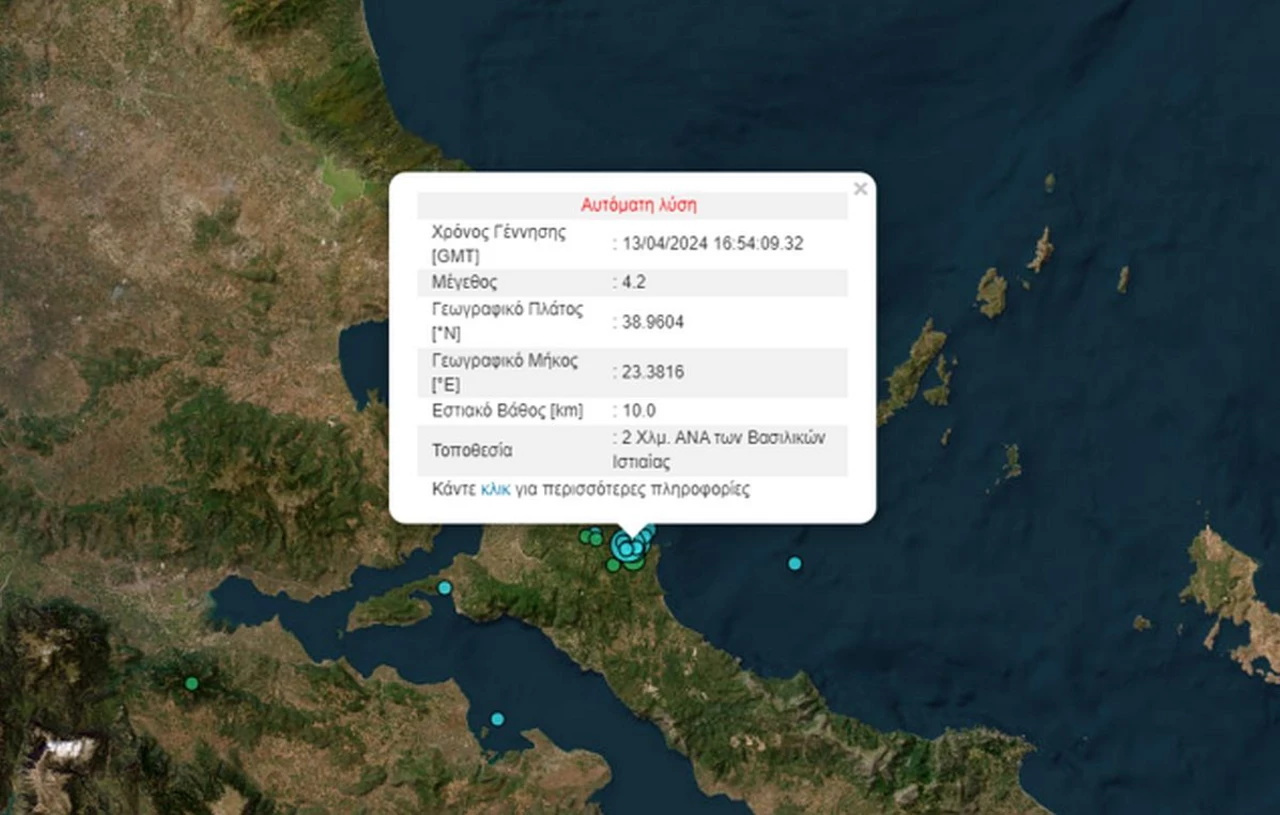
Task: Click the red 'Αυτόματη λύση' popup title
Action: pos(638,205)
